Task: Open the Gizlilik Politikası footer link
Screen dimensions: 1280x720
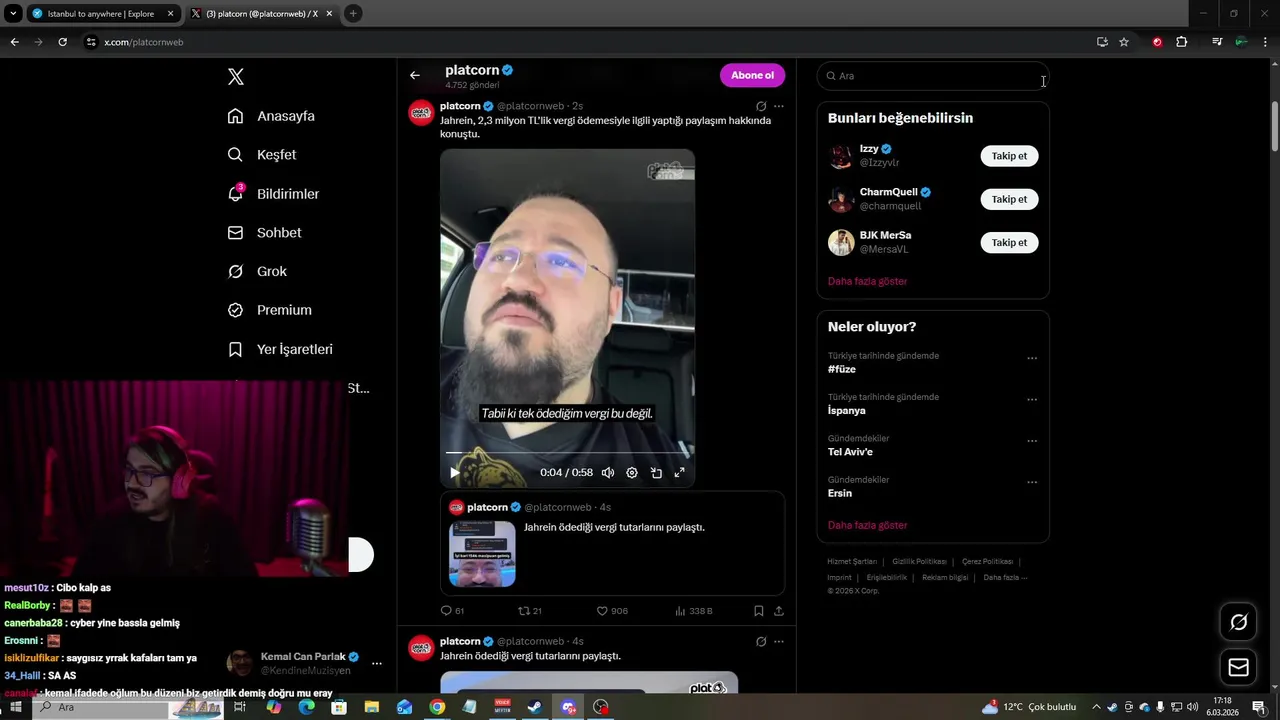Action: [x=919, y=562]
